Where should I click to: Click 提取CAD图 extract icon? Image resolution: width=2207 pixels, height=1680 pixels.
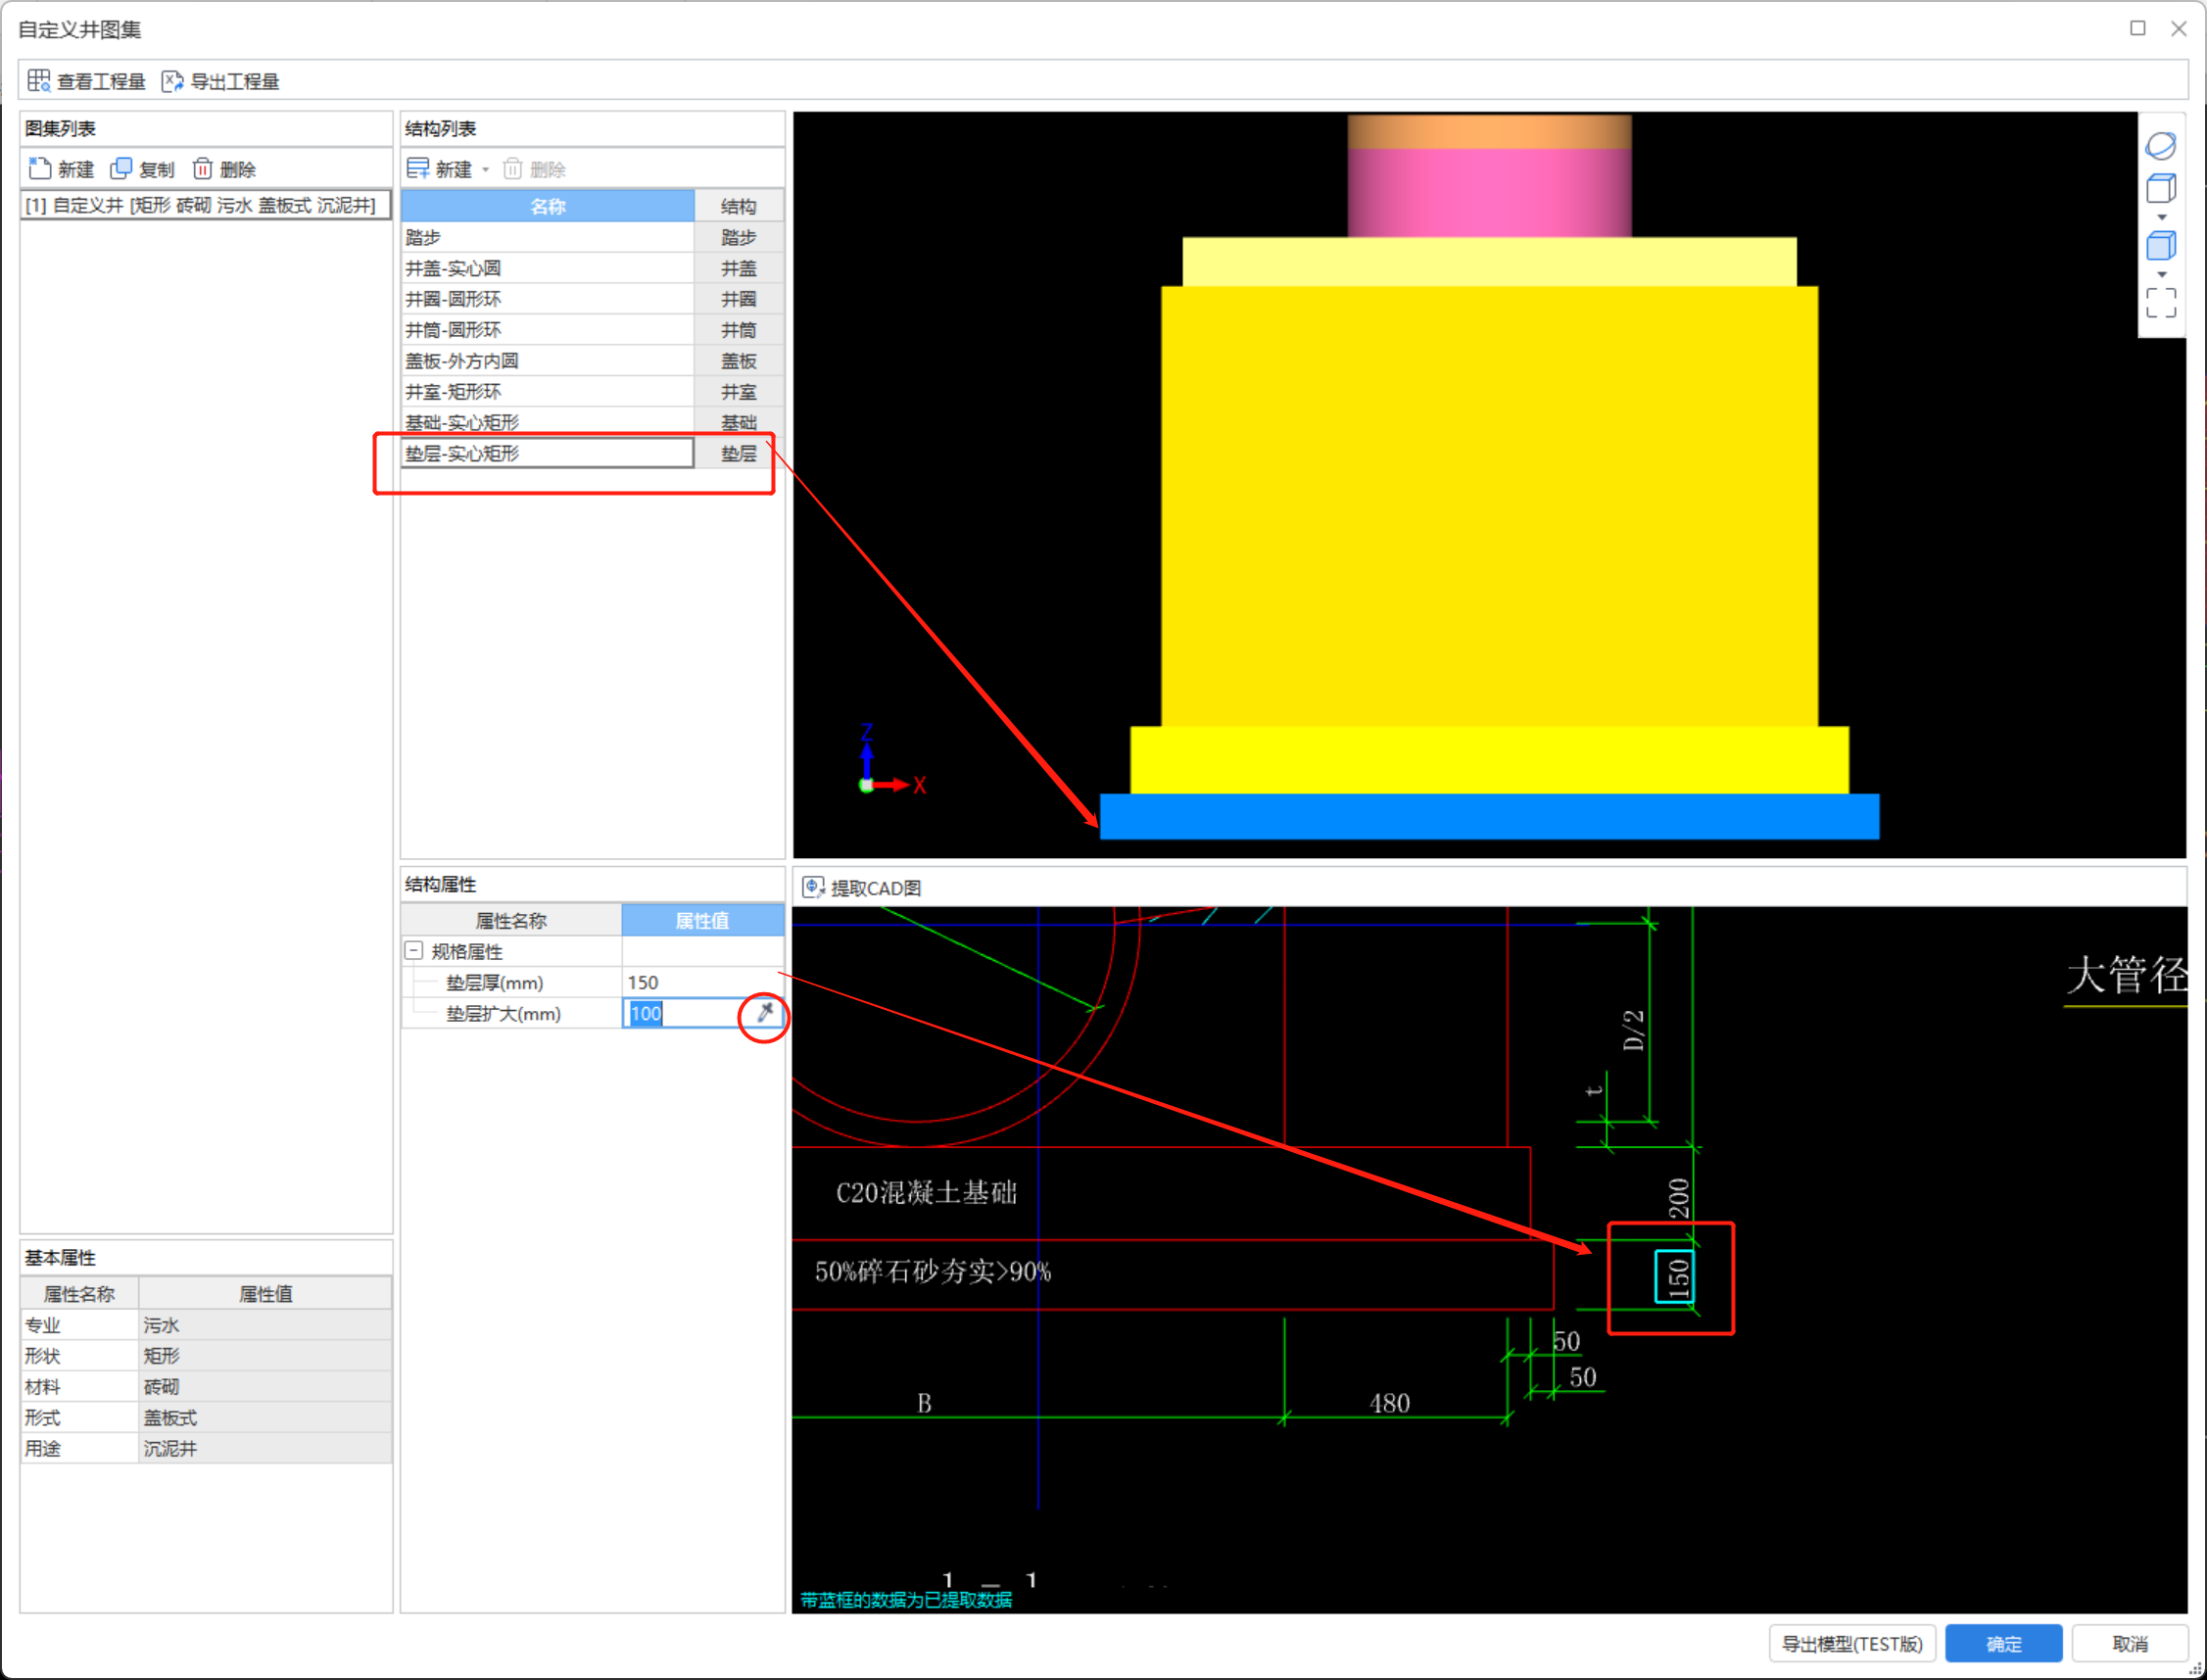click(813, 887)
